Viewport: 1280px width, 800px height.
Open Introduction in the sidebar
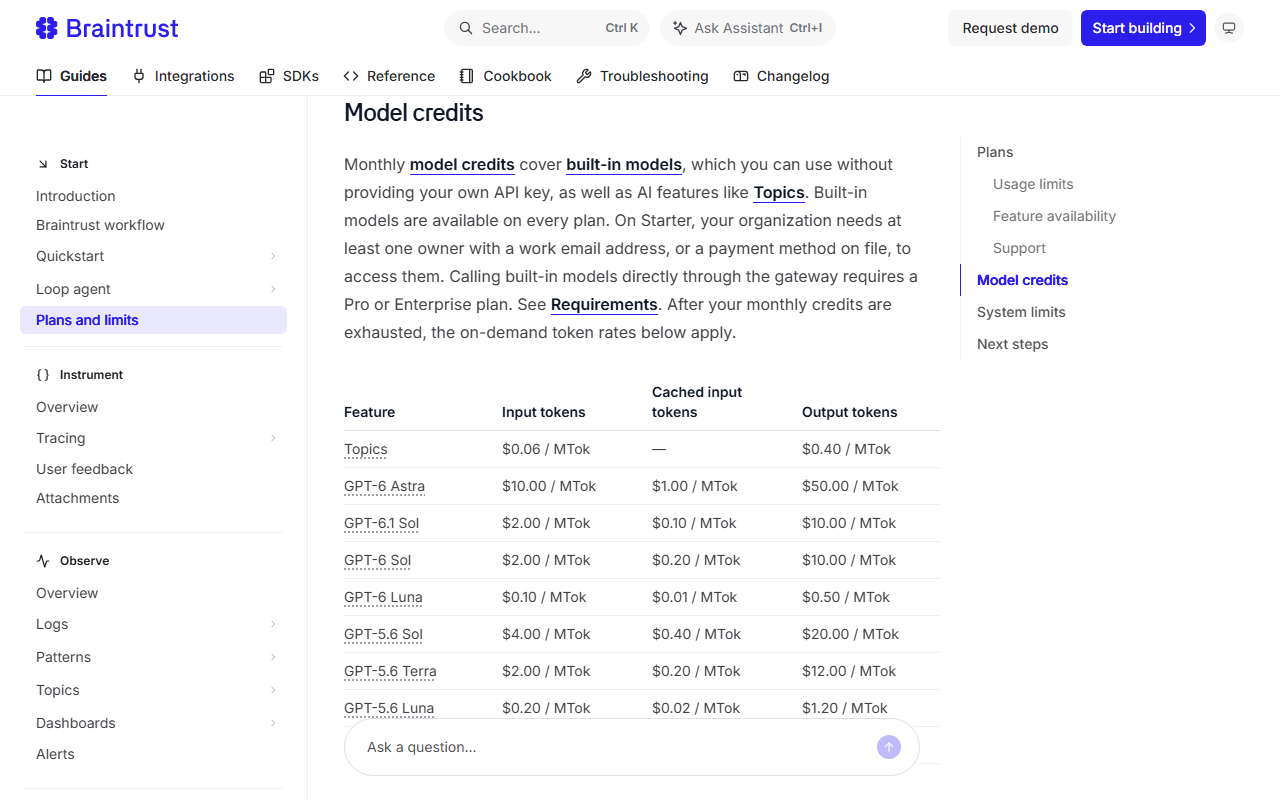76,196
